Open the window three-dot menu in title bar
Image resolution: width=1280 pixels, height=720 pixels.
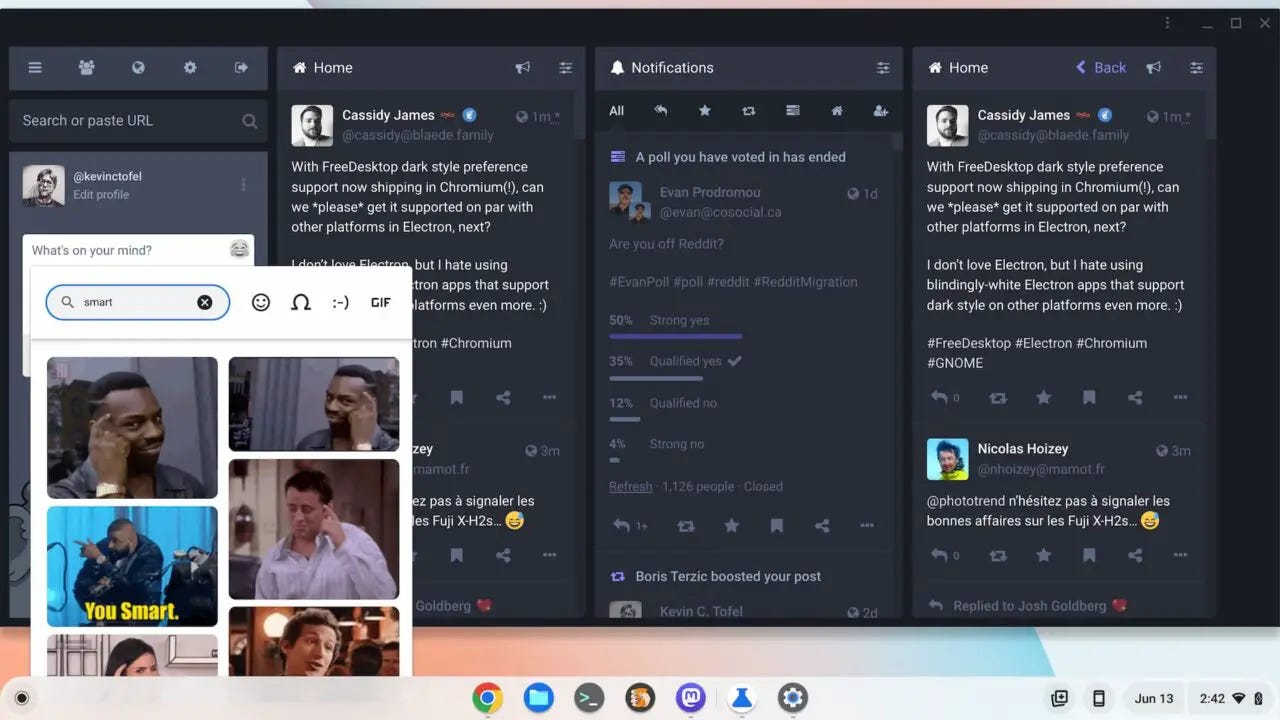click(x=1167, y=23)
